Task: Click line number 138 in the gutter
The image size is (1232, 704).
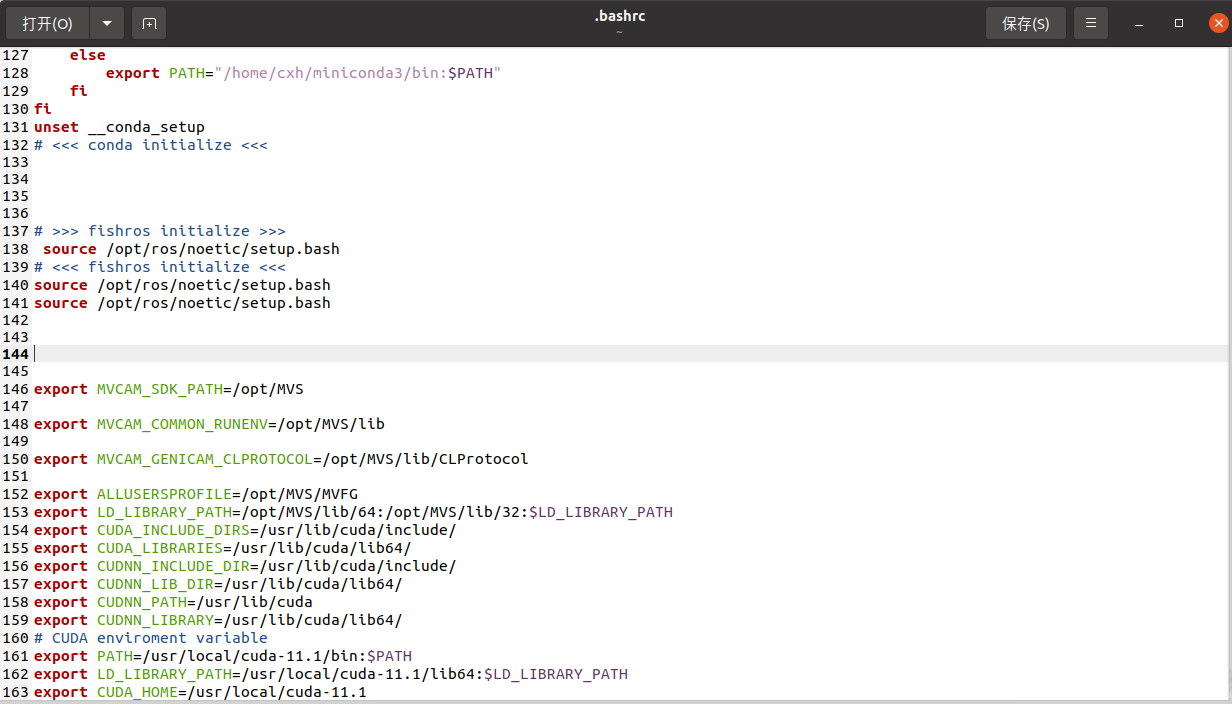Action: [x=15, y=249]
